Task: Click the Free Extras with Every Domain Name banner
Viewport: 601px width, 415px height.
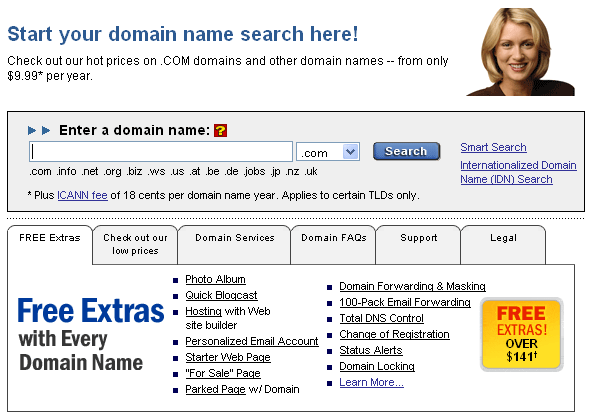Action: tap(91, 334)
